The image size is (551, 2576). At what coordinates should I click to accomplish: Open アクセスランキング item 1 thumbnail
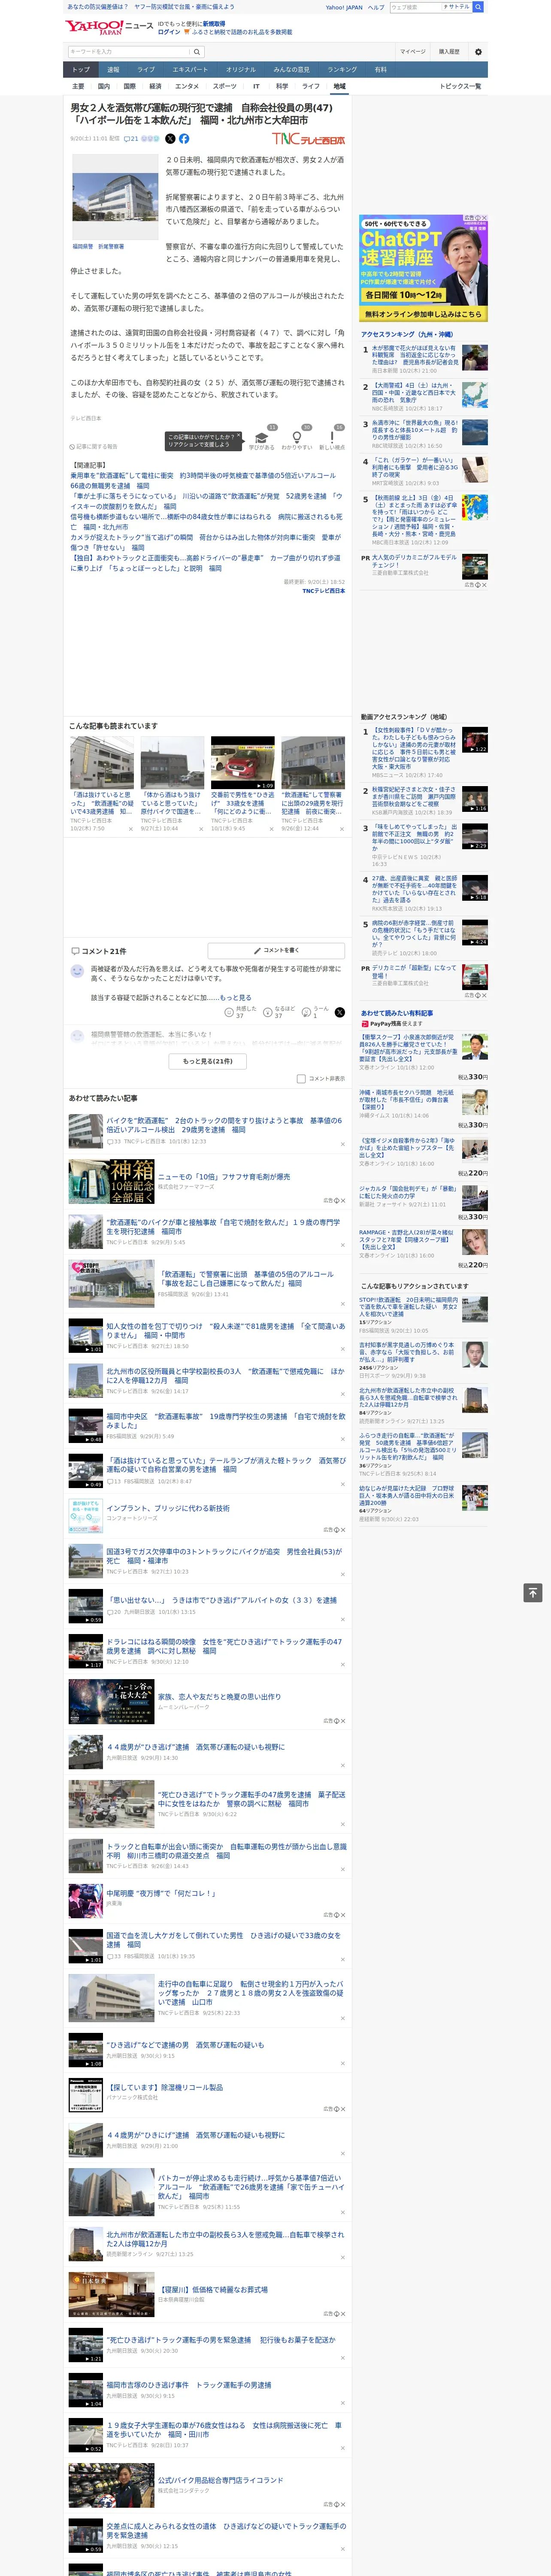475,357
